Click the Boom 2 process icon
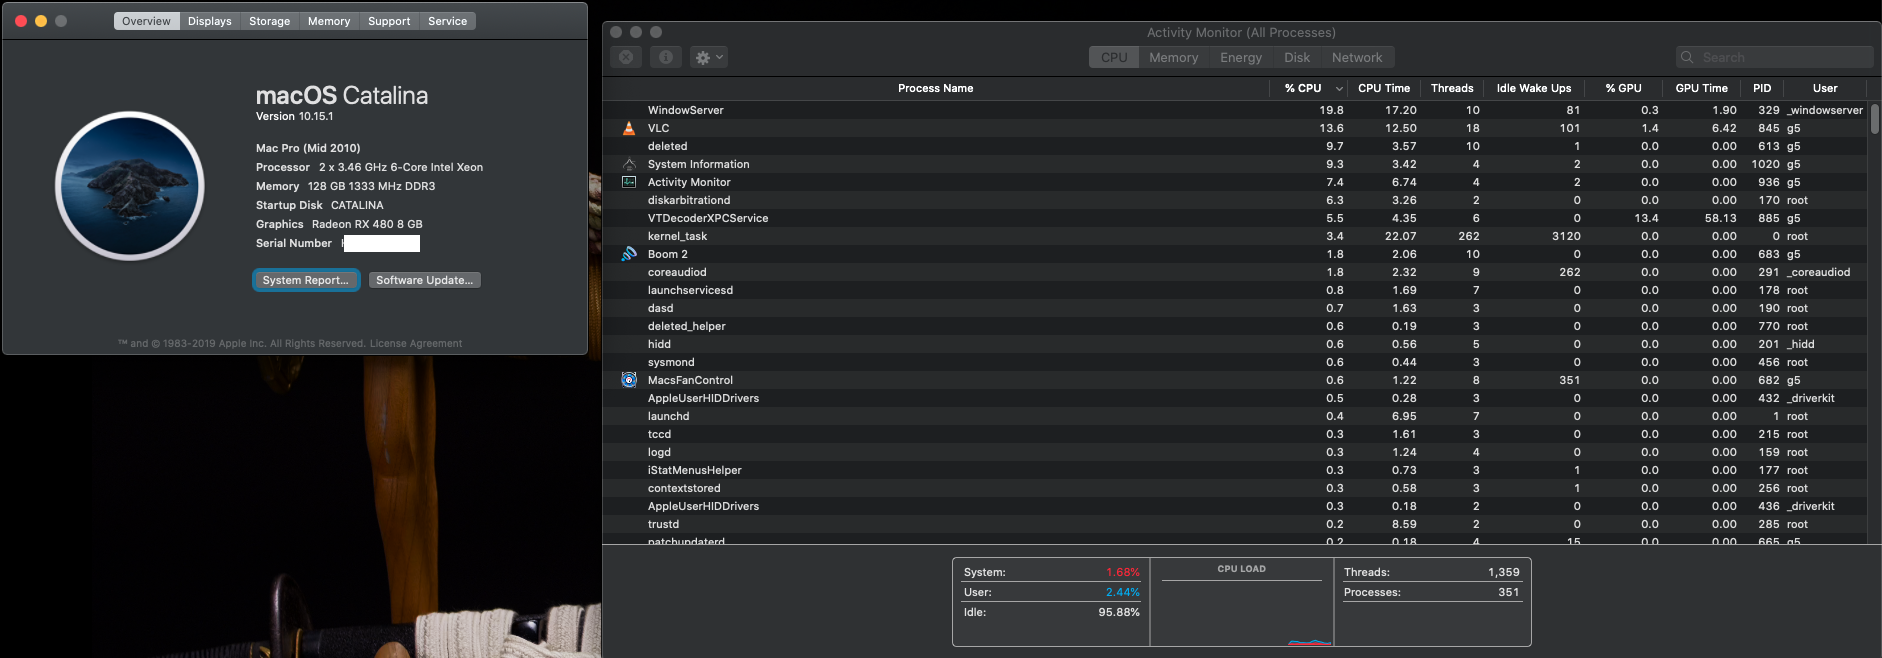This screenshot has width=1882, height=658. [629, 254]
